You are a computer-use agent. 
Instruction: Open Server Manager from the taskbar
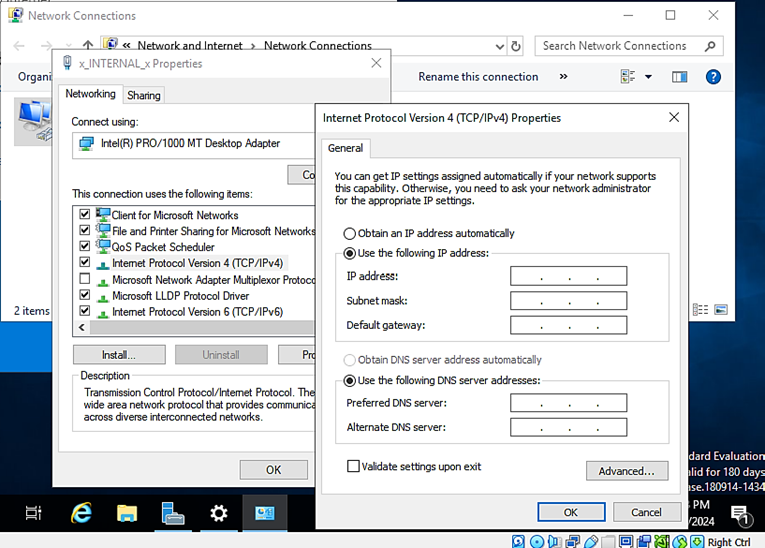(x=173, y=513)
